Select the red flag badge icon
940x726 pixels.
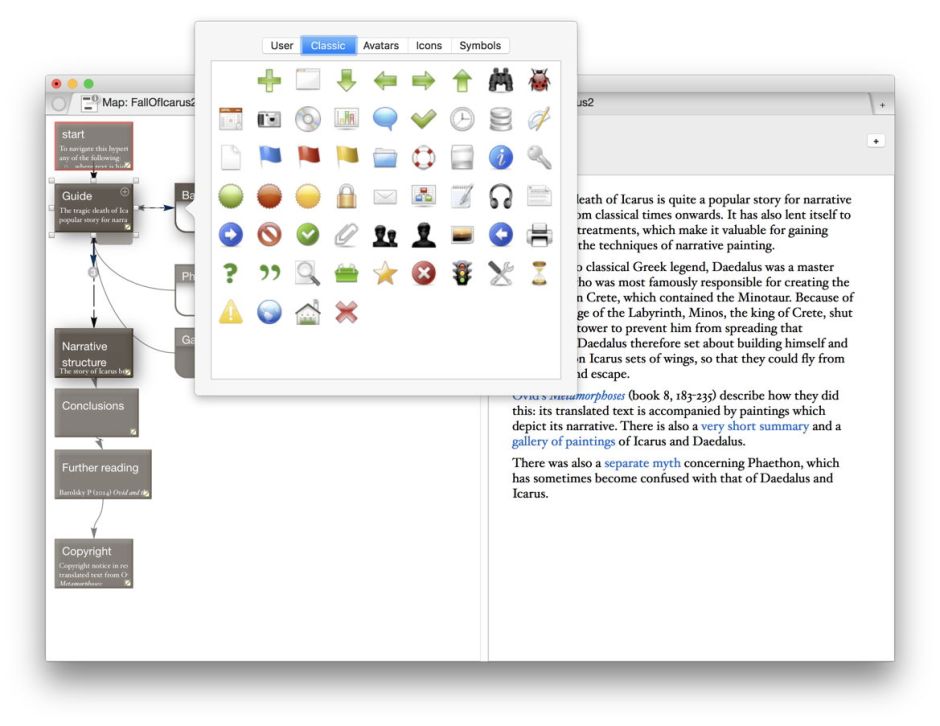click(308, 157)
